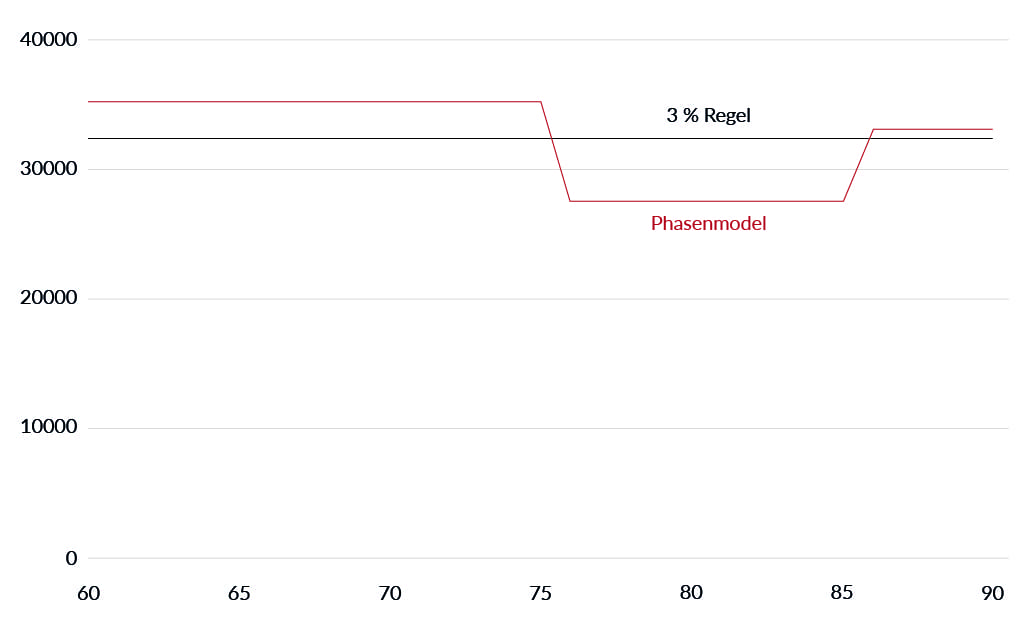Select the 10000 y-axis label
Viewport: 1024px width, 624px height.
click(48, 427)
